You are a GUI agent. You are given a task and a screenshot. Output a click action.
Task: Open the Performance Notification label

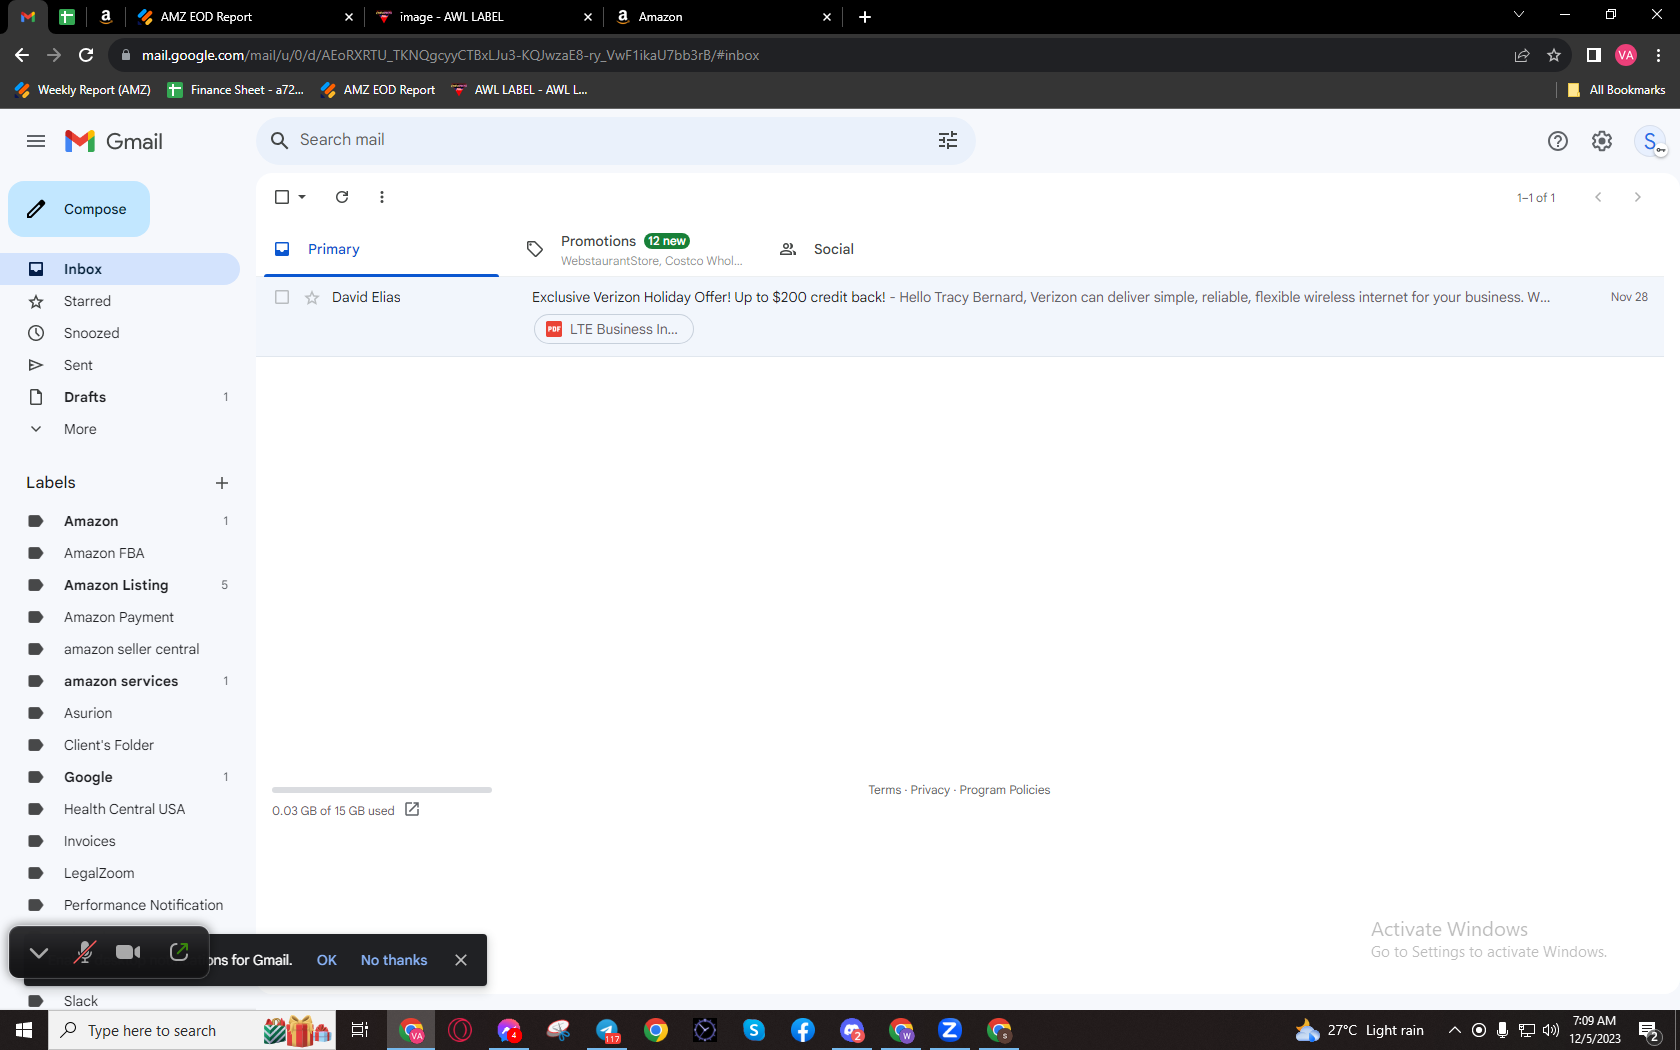pos(120,905)
